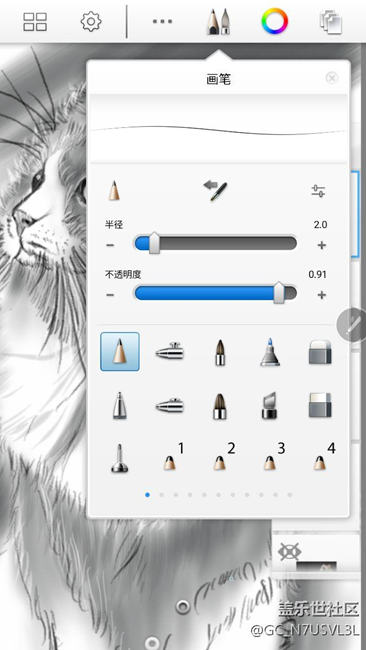Decrease opacity with the minus button

(110, 295)
